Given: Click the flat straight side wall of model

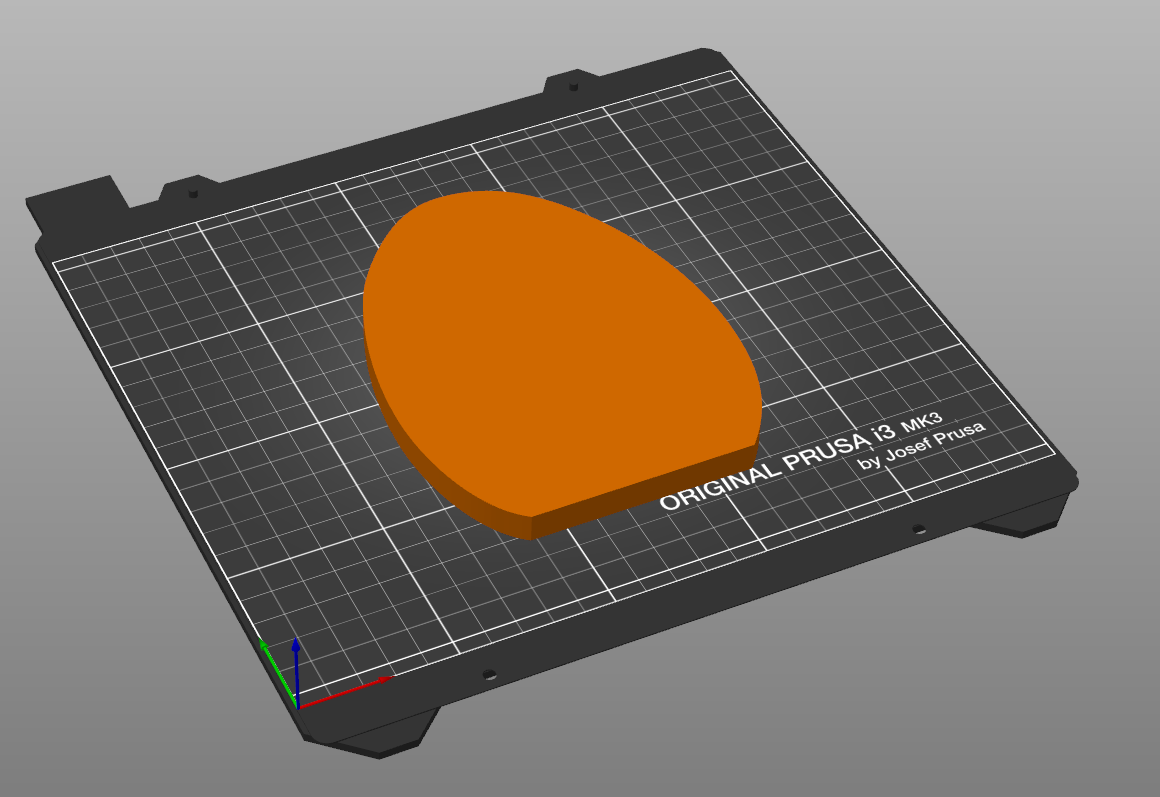Looking at the screenshot, I should coord(644,491).
